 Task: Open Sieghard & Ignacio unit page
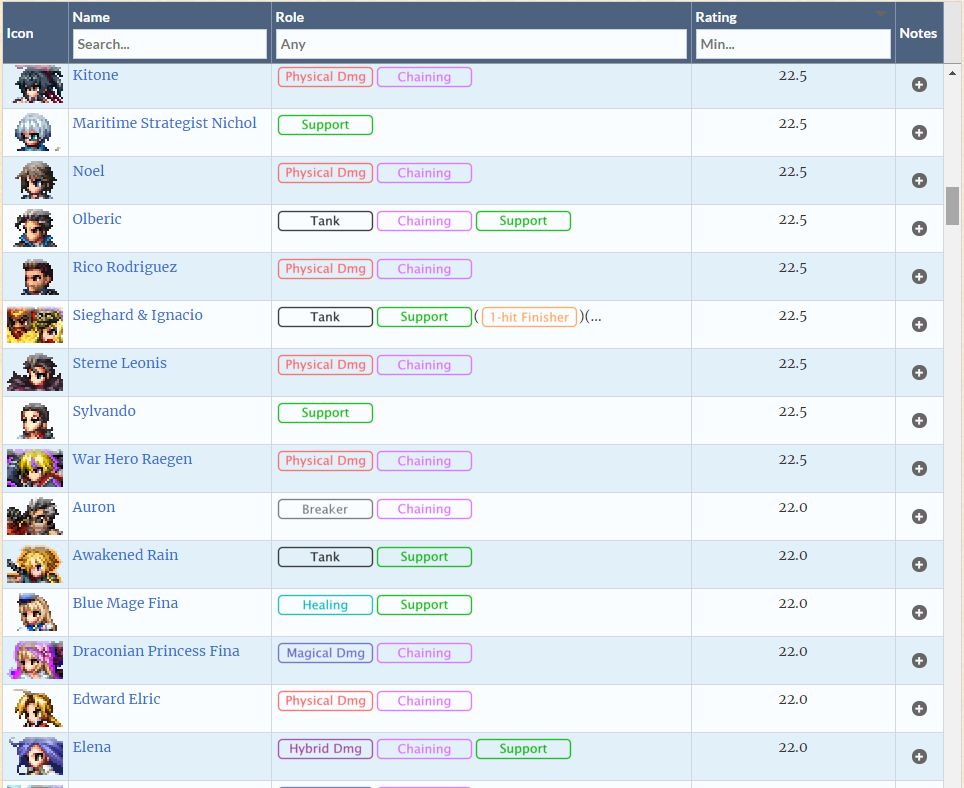click(138, 315)
